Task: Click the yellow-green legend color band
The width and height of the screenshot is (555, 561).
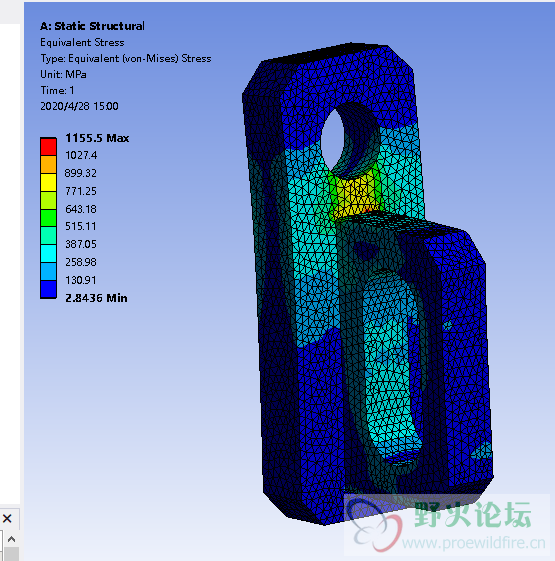Action: tap(48, 200)
